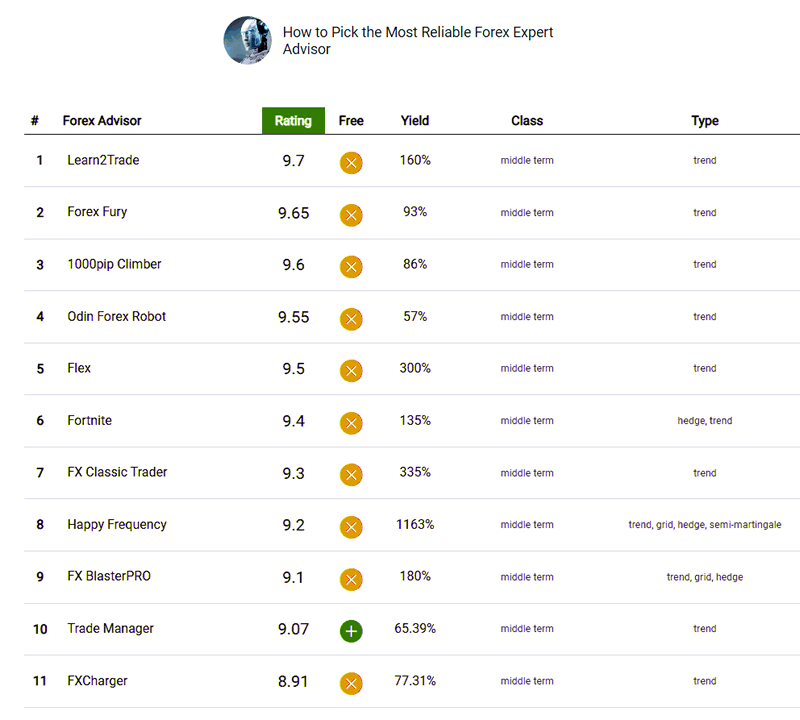This screenshot has height=720, width=800.
Task: Click the 9.5 rating value
Action: tap(293, 368)
